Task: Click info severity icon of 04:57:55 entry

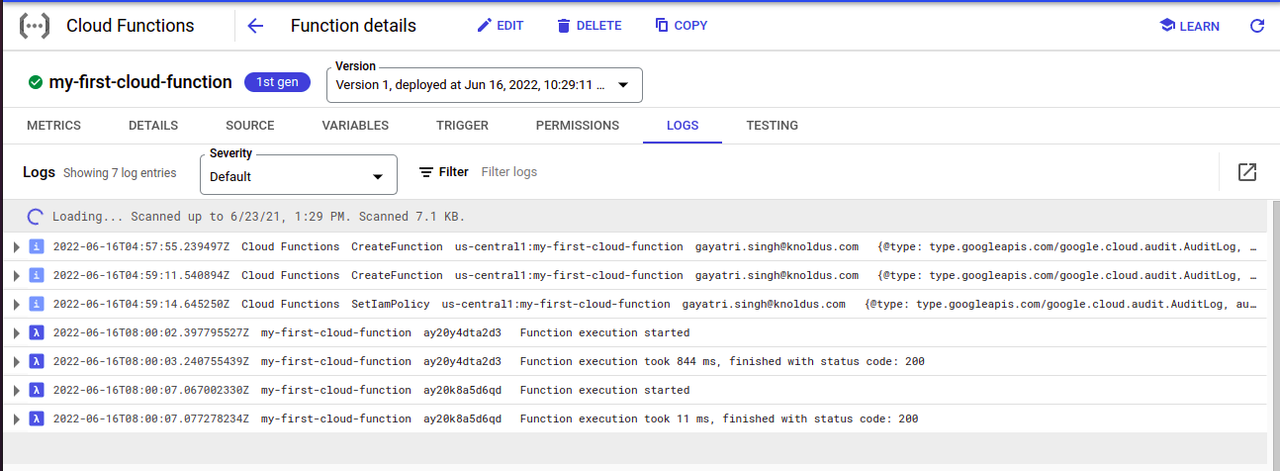Action: 36,247
